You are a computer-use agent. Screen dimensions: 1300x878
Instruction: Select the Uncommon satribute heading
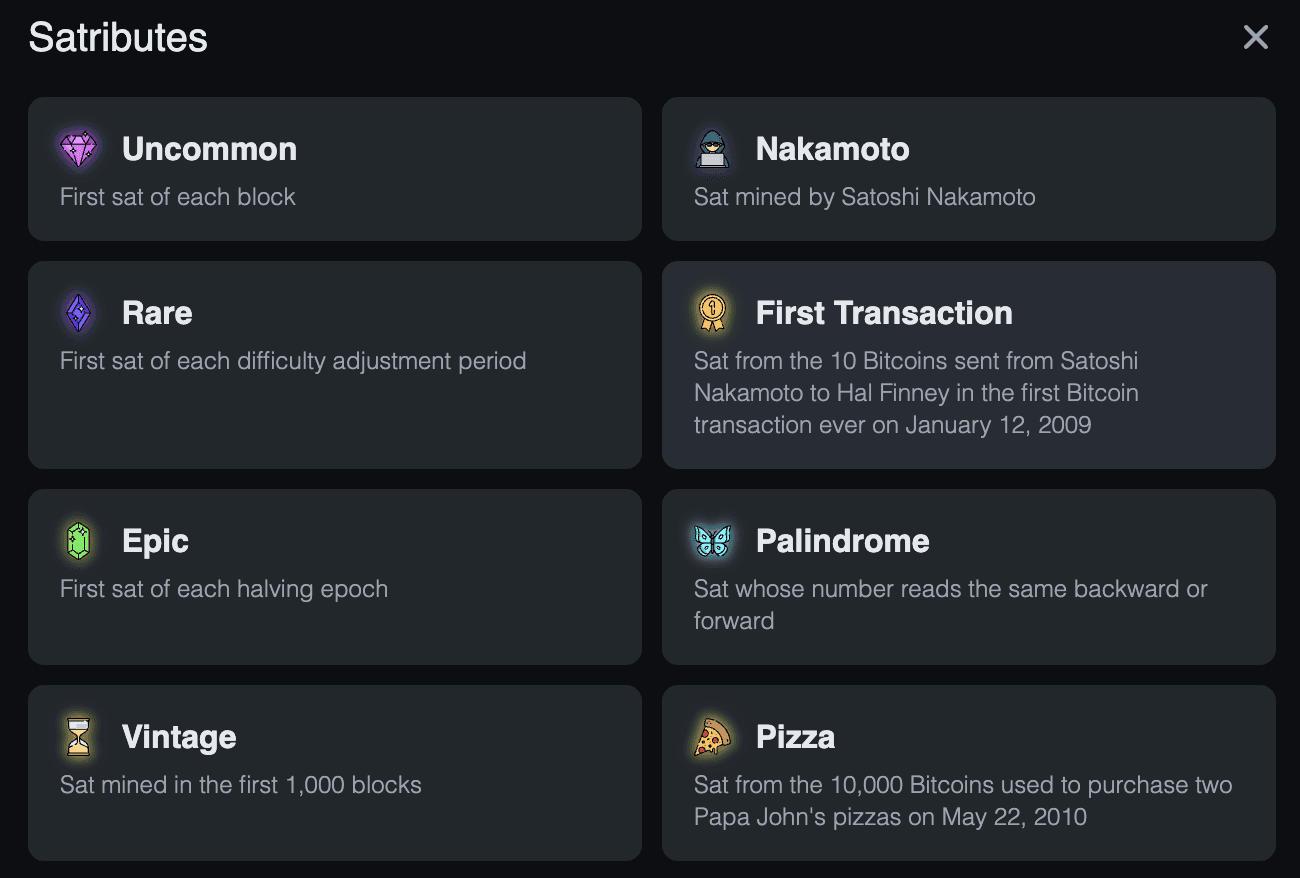209,149
